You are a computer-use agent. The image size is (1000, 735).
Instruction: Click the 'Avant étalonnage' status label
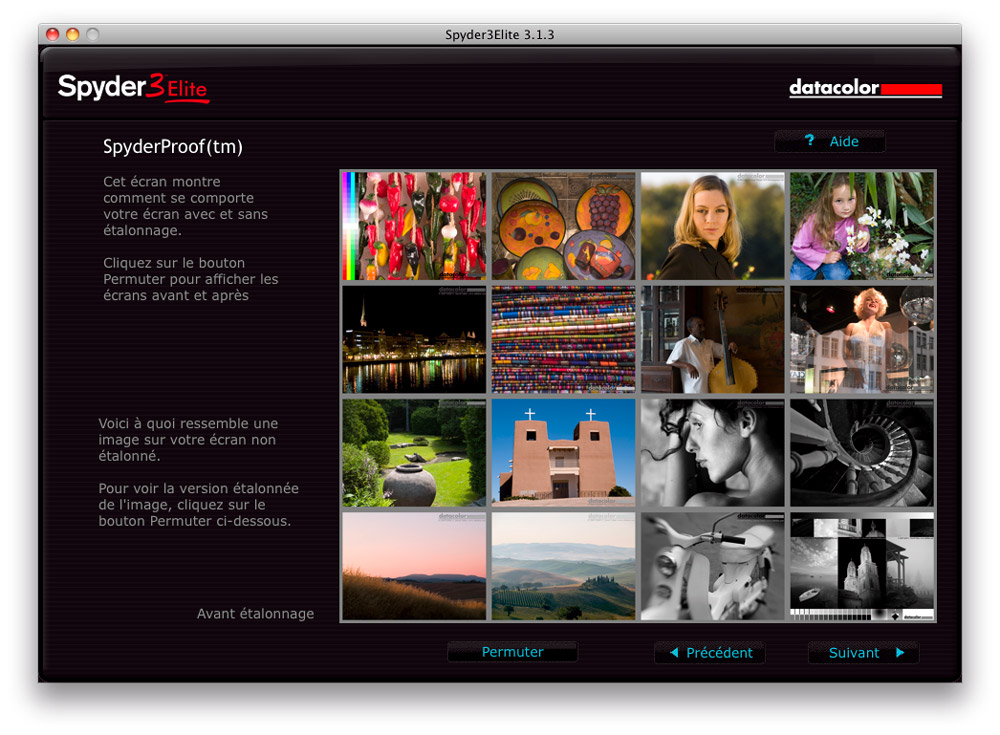(255, 614)
